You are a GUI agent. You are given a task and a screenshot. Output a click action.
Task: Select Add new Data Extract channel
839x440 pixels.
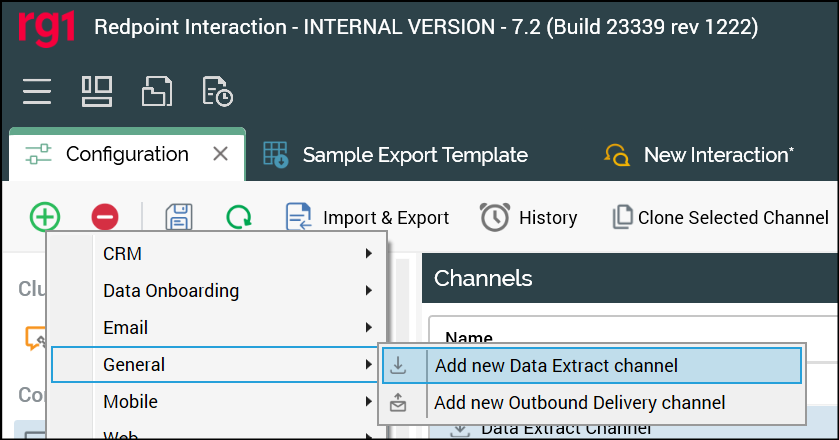point(556,366)
